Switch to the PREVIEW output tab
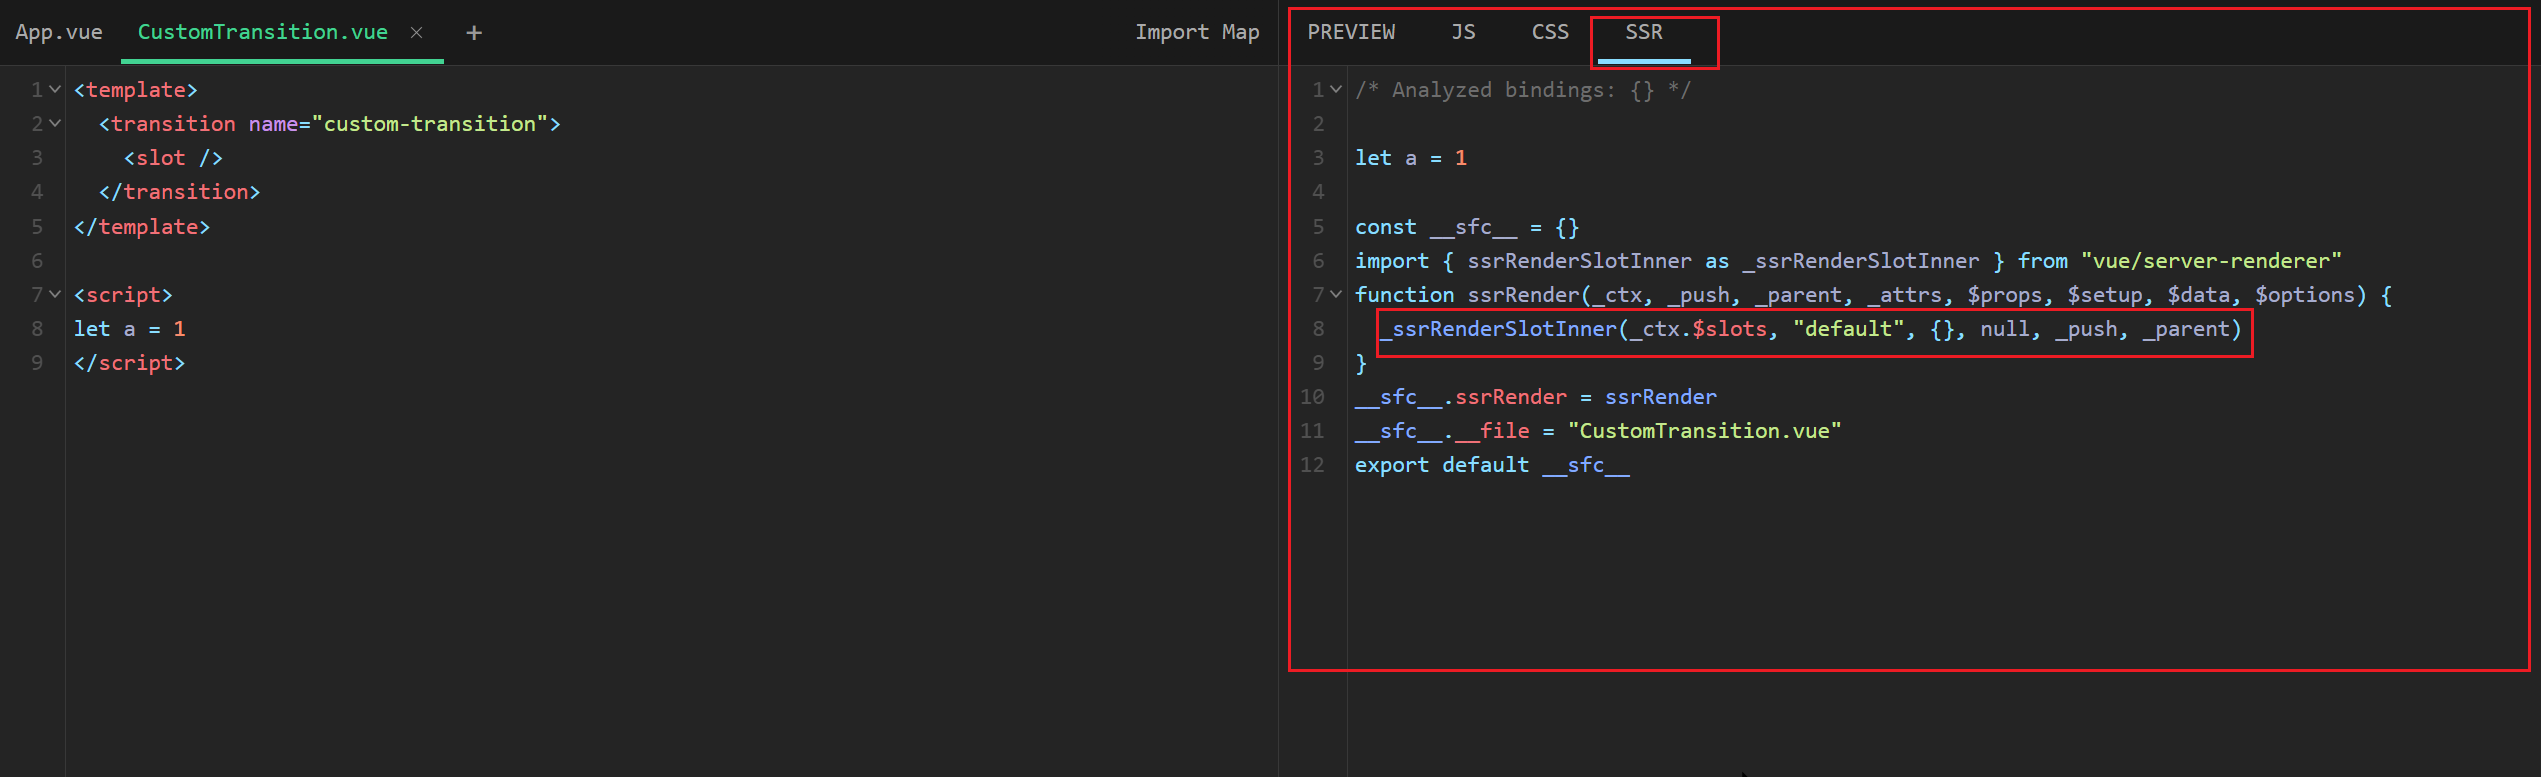 [x=1351, y=32]
